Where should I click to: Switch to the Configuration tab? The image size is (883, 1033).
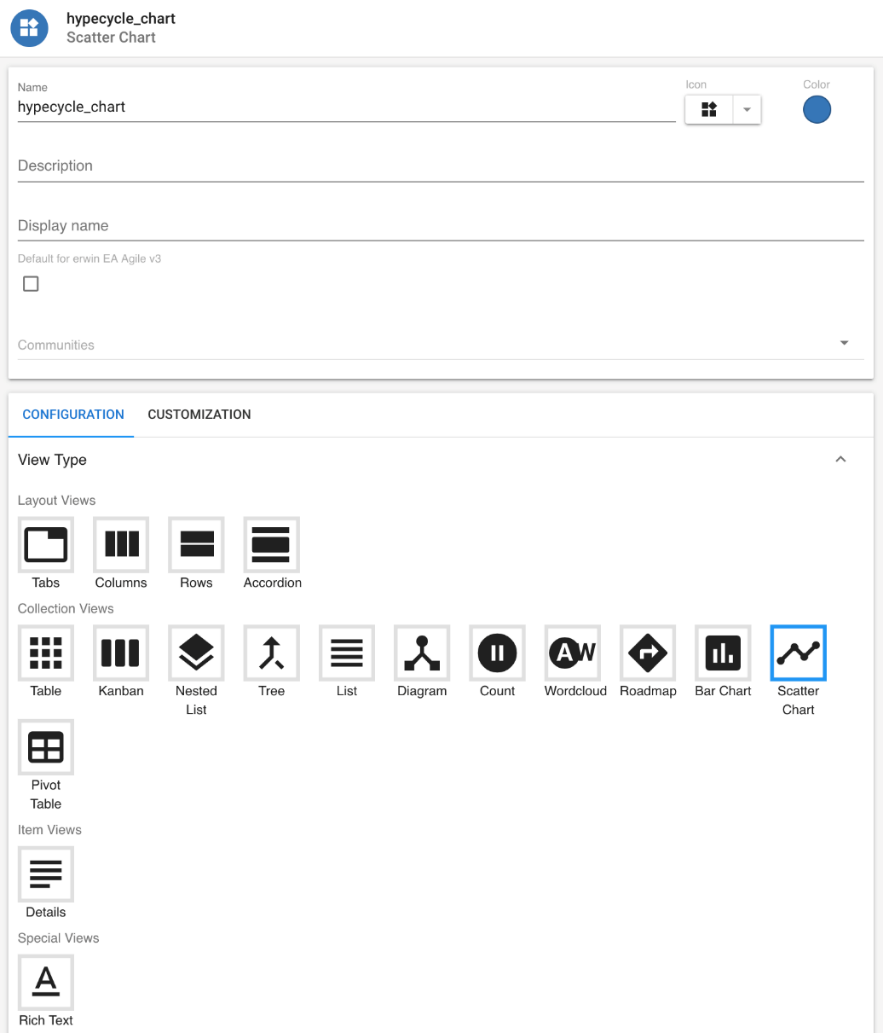[x=73, y=414]
